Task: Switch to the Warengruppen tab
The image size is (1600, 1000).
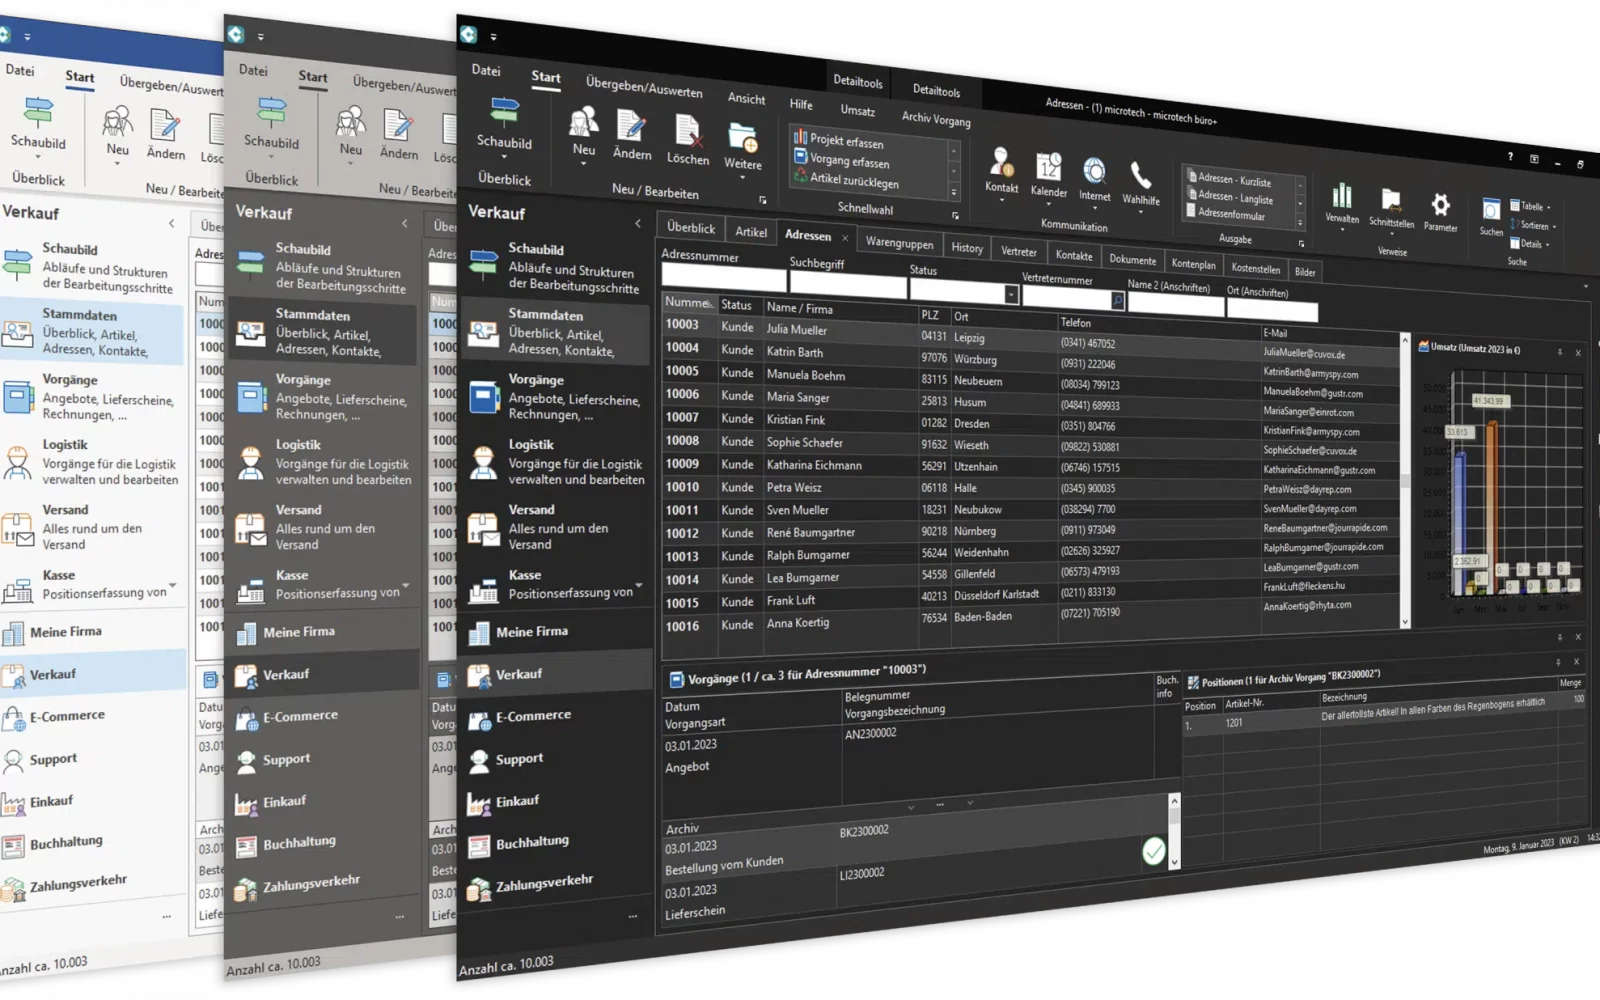Action: point(899,243)
